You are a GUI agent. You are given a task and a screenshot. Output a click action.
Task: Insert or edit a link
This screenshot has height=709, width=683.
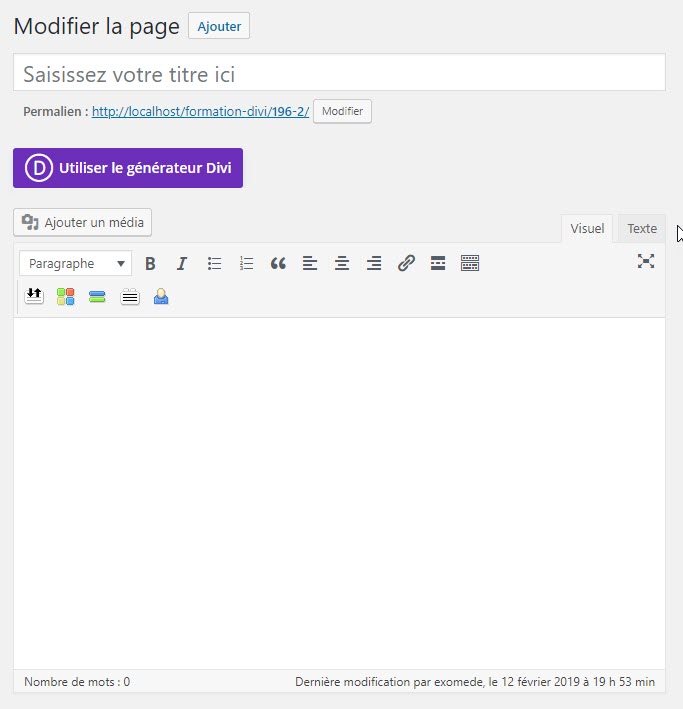point(406,264)
